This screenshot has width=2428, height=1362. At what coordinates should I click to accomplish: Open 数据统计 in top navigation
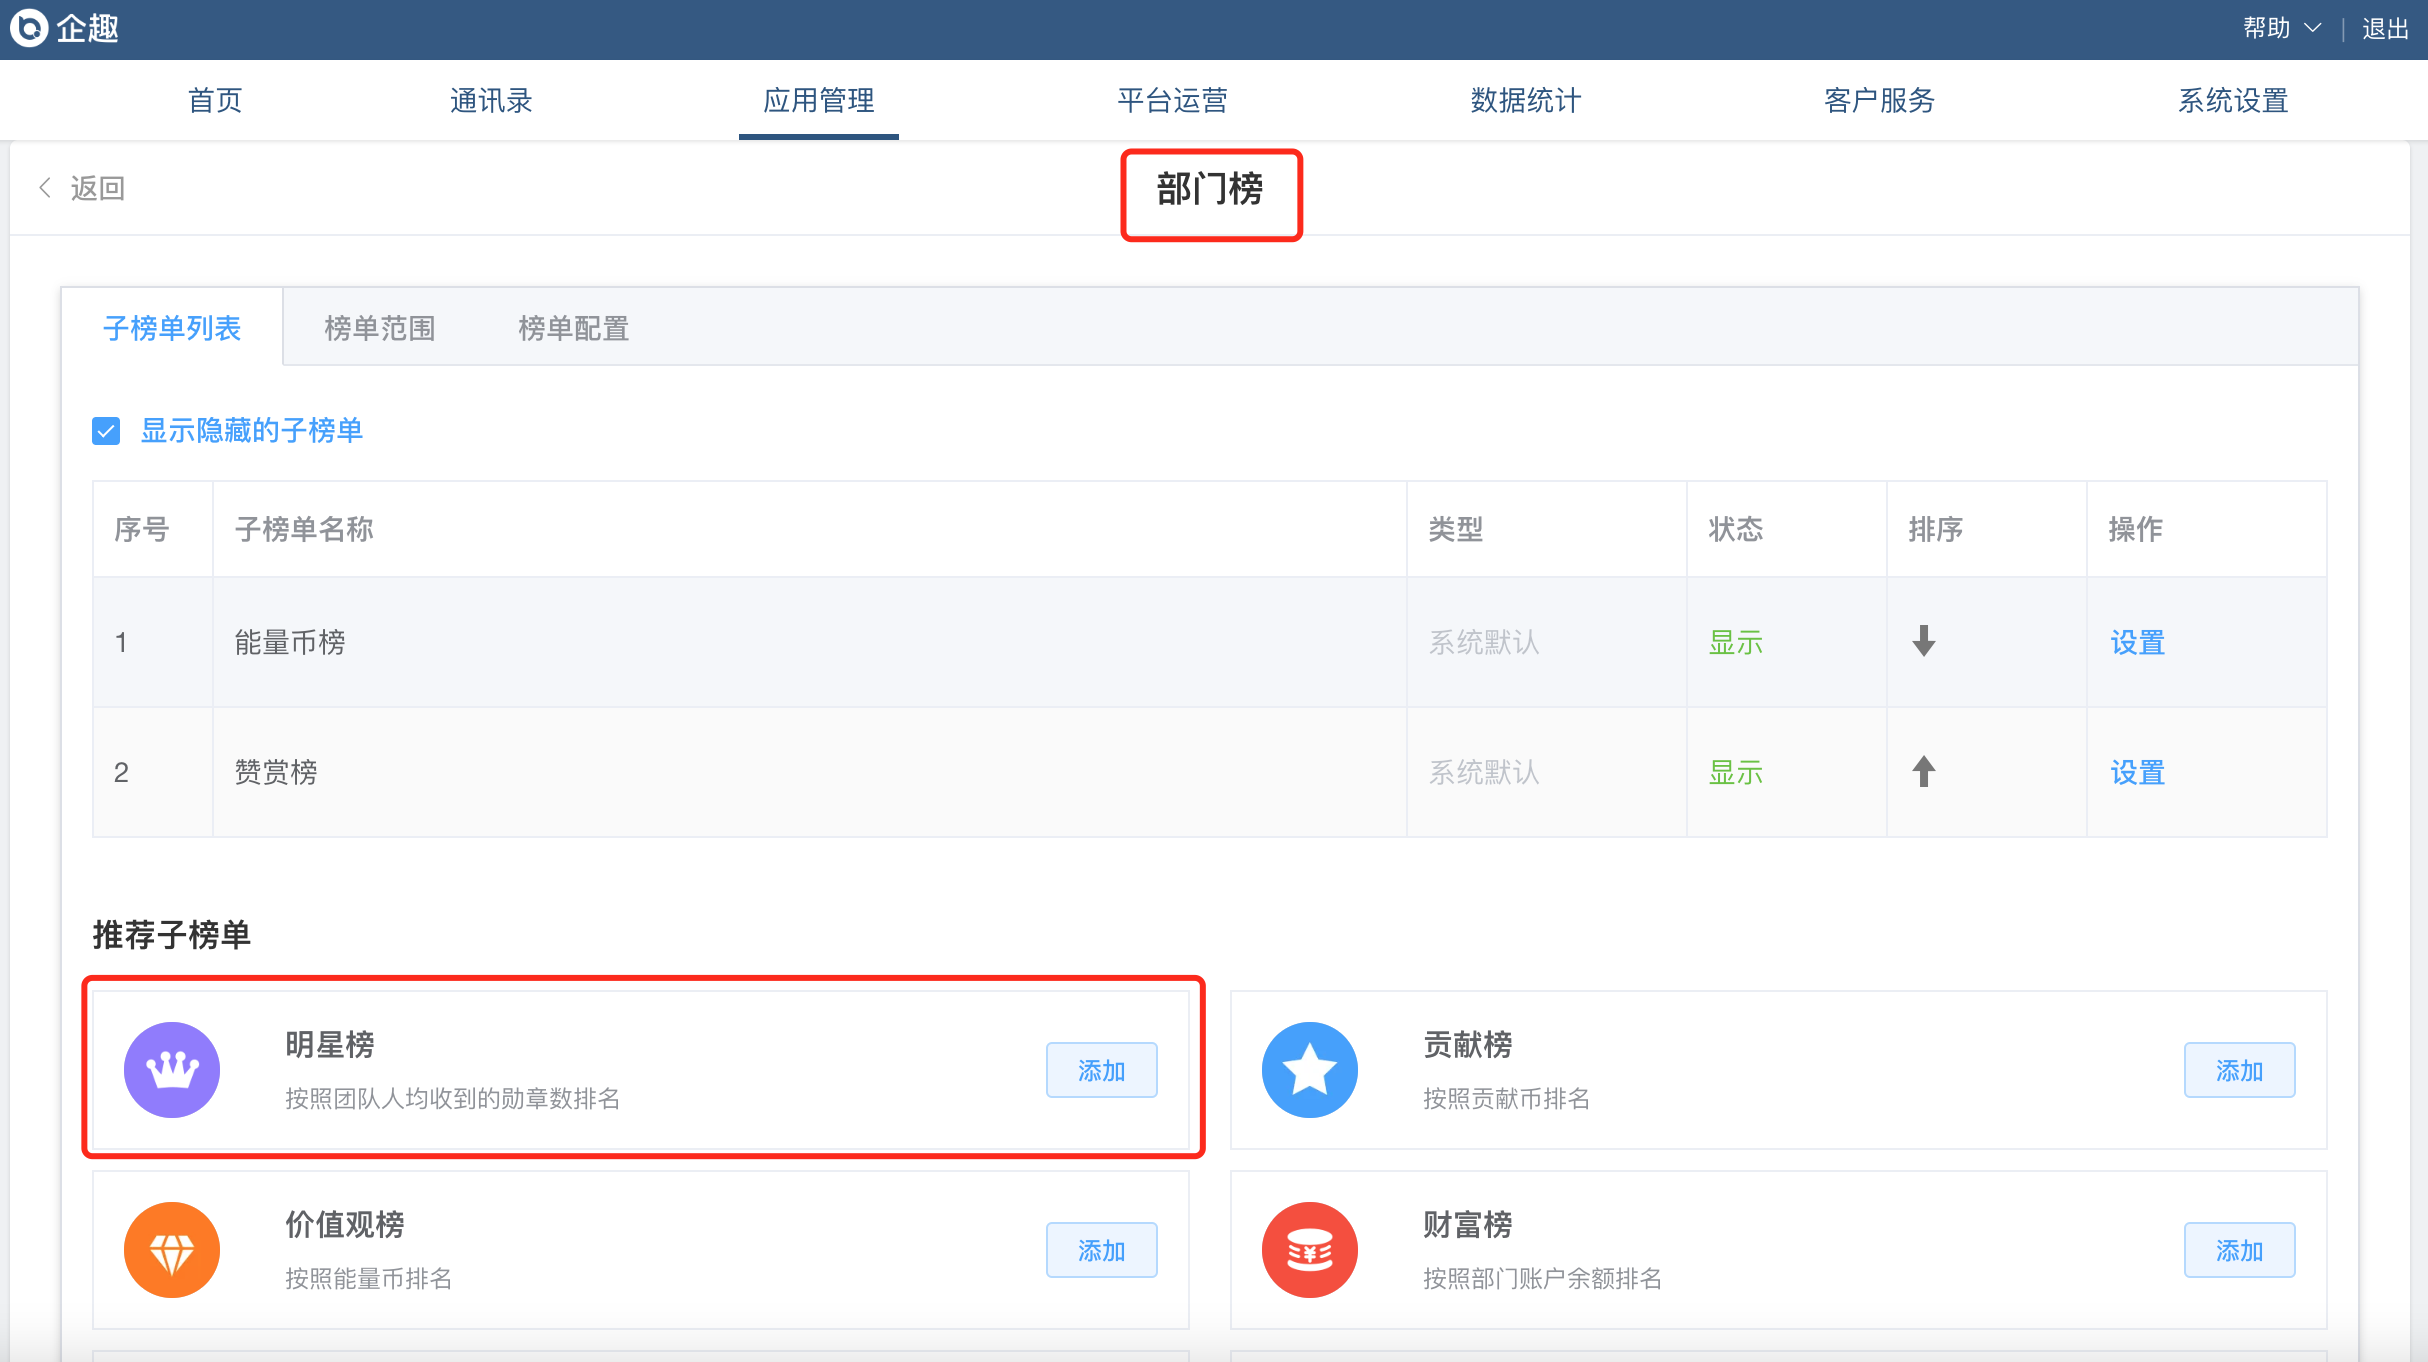[1525, 100]
